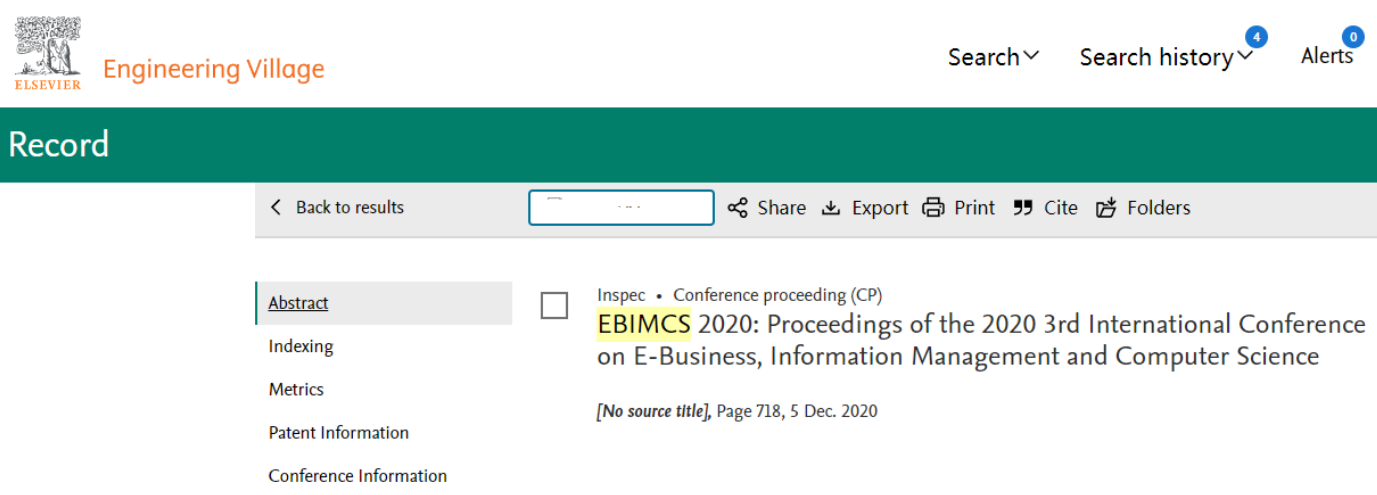The height and width of the screenshot is (495, 1377).
Task: Expand the Search dropdown menu
Action: pyautogui.click(x=993, y=57)
